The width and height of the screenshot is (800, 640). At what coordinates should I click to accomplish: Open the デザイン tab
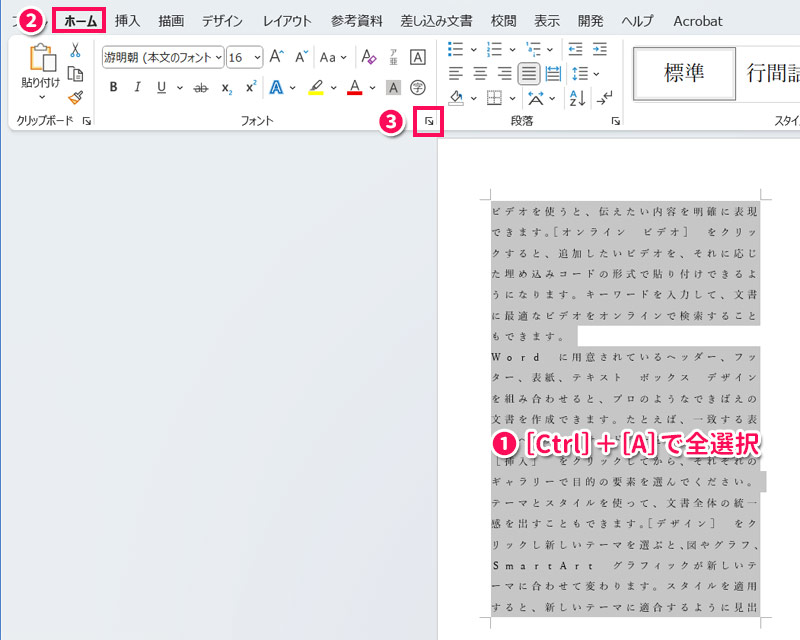(222, 21)
